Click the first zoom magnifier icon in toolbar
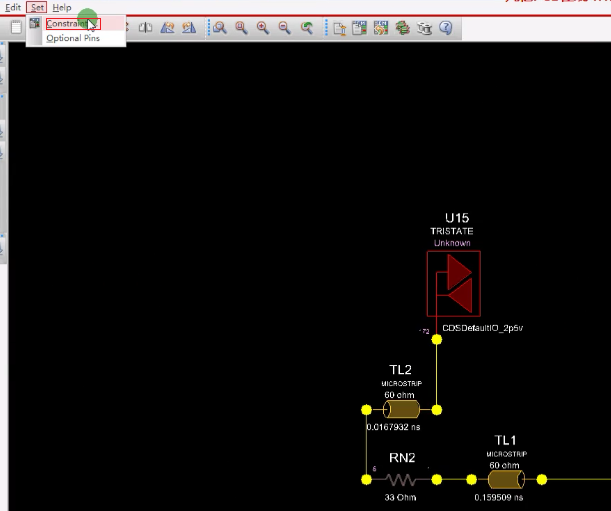This screenshot has height=511, width=611. 219,28
